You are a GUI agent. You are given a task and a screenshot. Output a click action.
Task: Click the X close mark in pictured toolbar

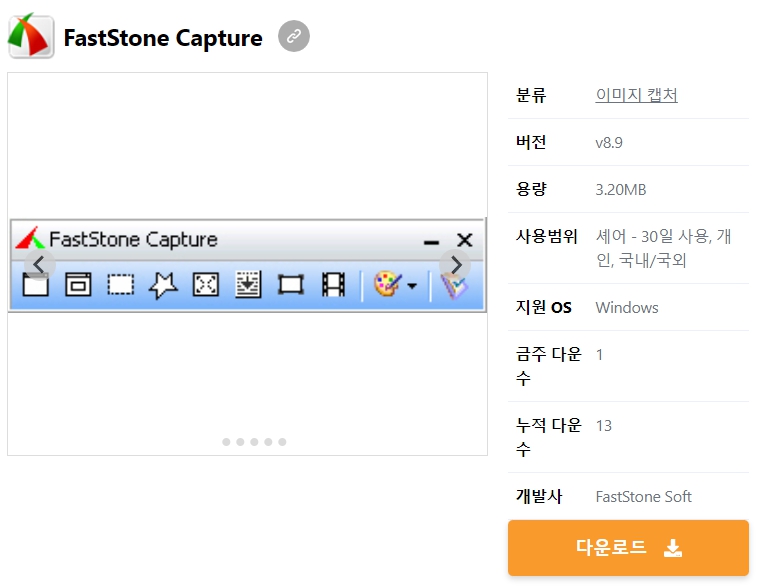click(x=465, y=240)
